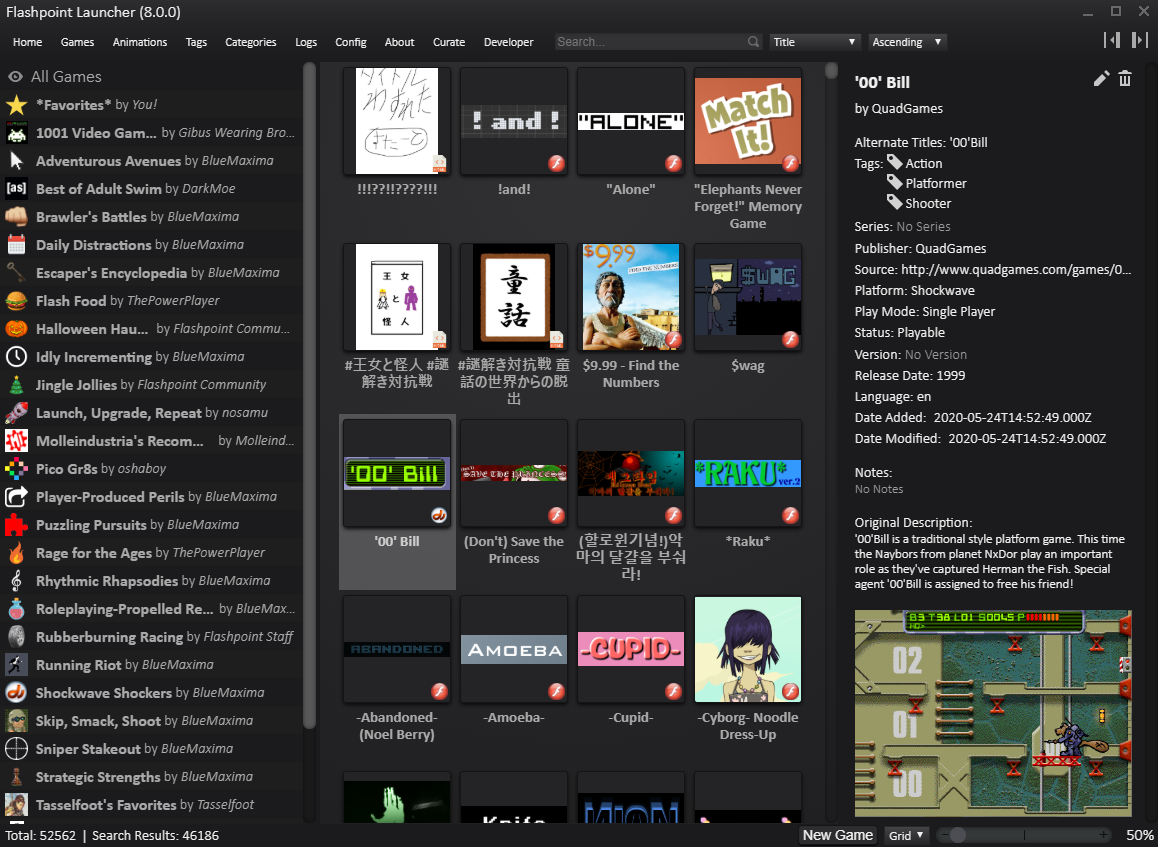
Task: Click the New Game button
Action: [838, 835]
